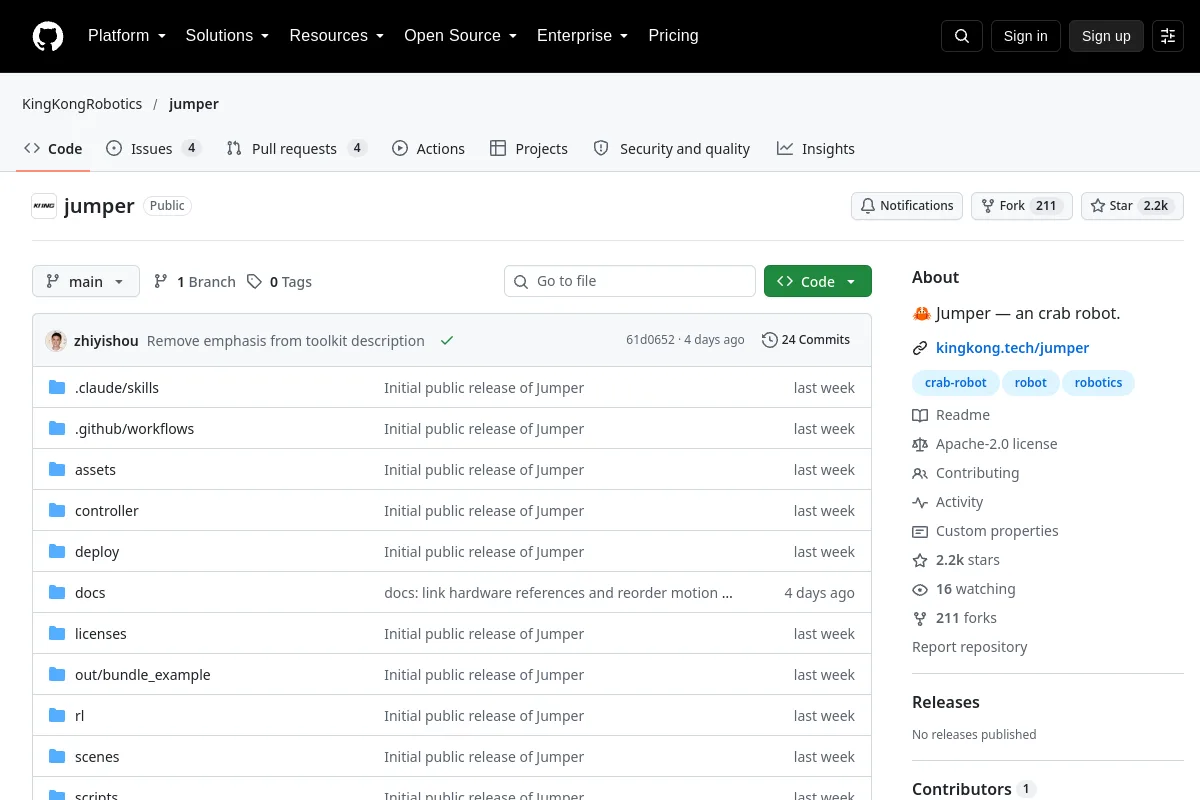Open the kingkong.tech/jumper link

[1012, 348]
